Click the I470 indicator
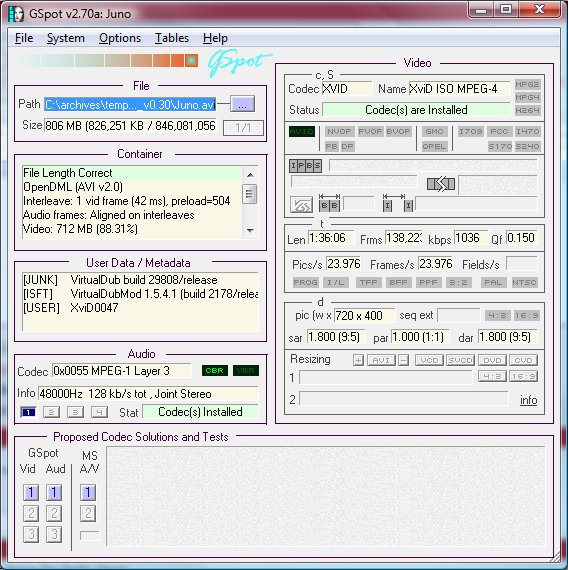This screenshot has width=568, height=570. click(527, 131)
